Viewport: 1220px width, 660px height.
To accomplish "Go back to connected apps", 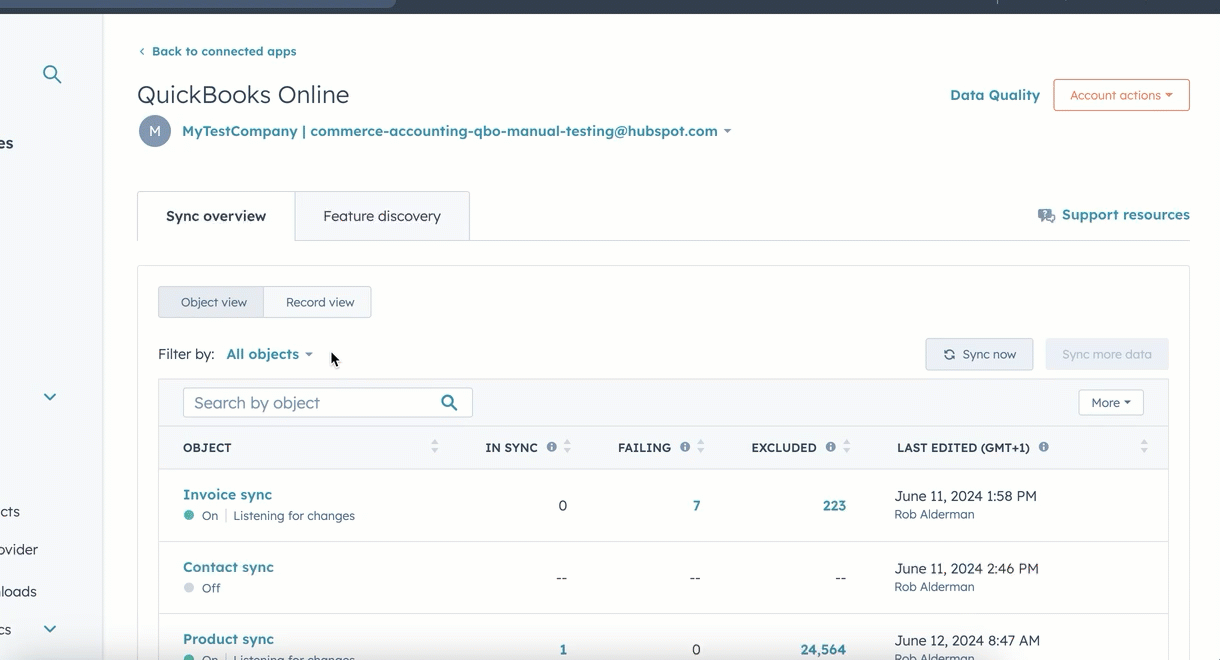I will 224,51.
